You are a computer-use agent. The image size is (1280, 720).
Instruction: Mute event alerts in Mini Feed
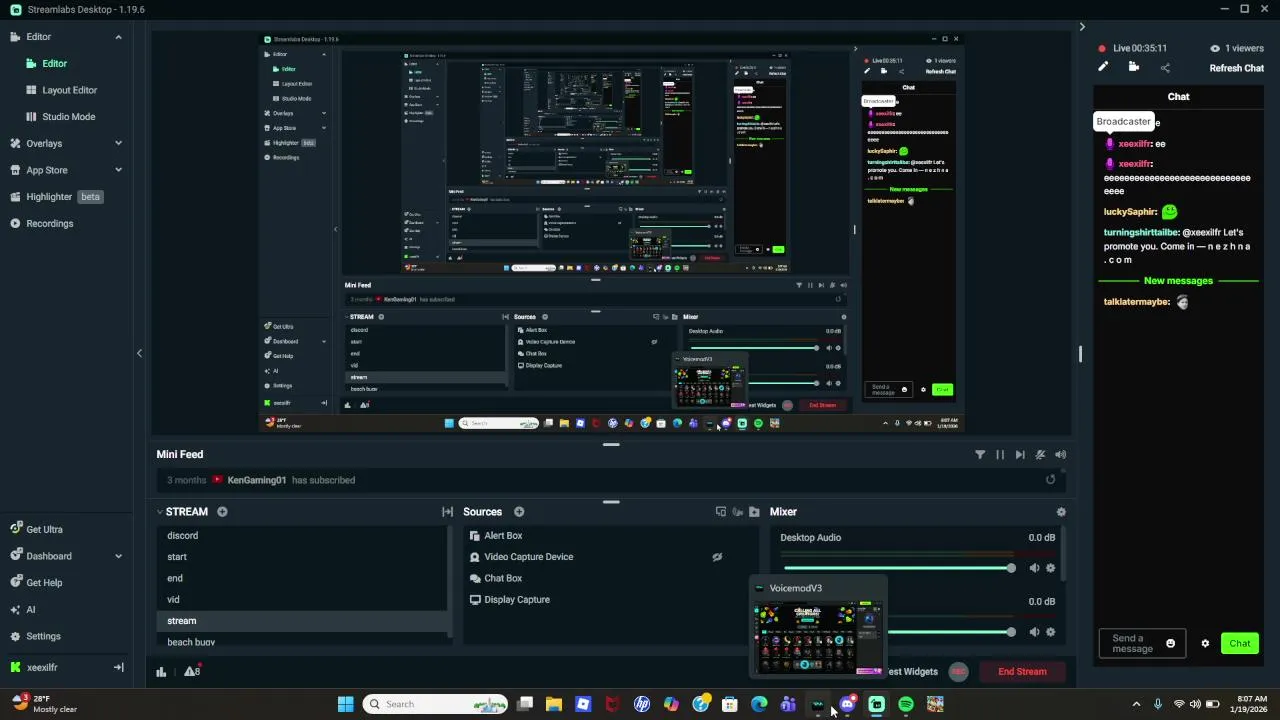click(1041, 454)
